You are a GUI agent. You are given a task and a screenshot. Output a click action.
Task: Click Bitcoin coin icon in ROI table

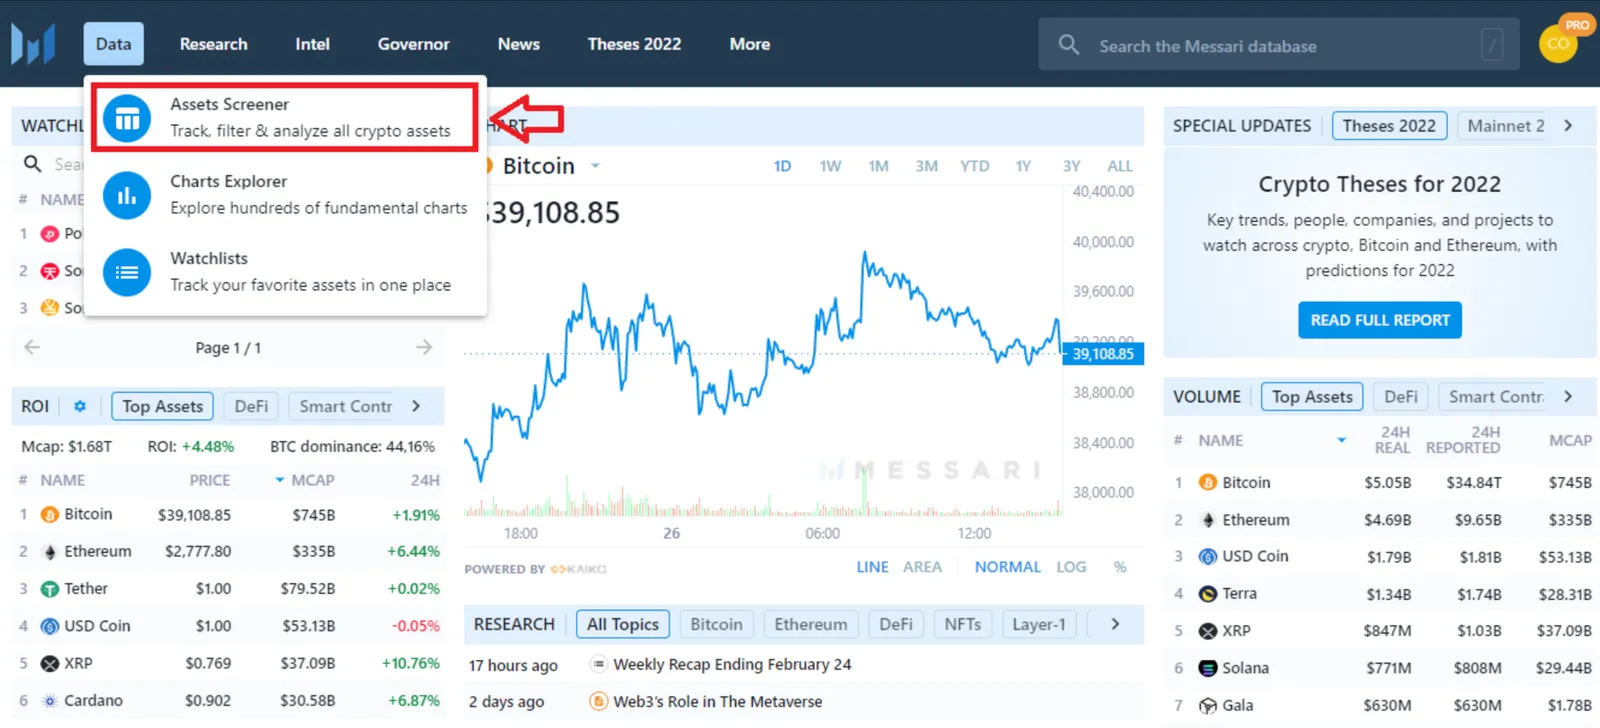coord(50,514)
